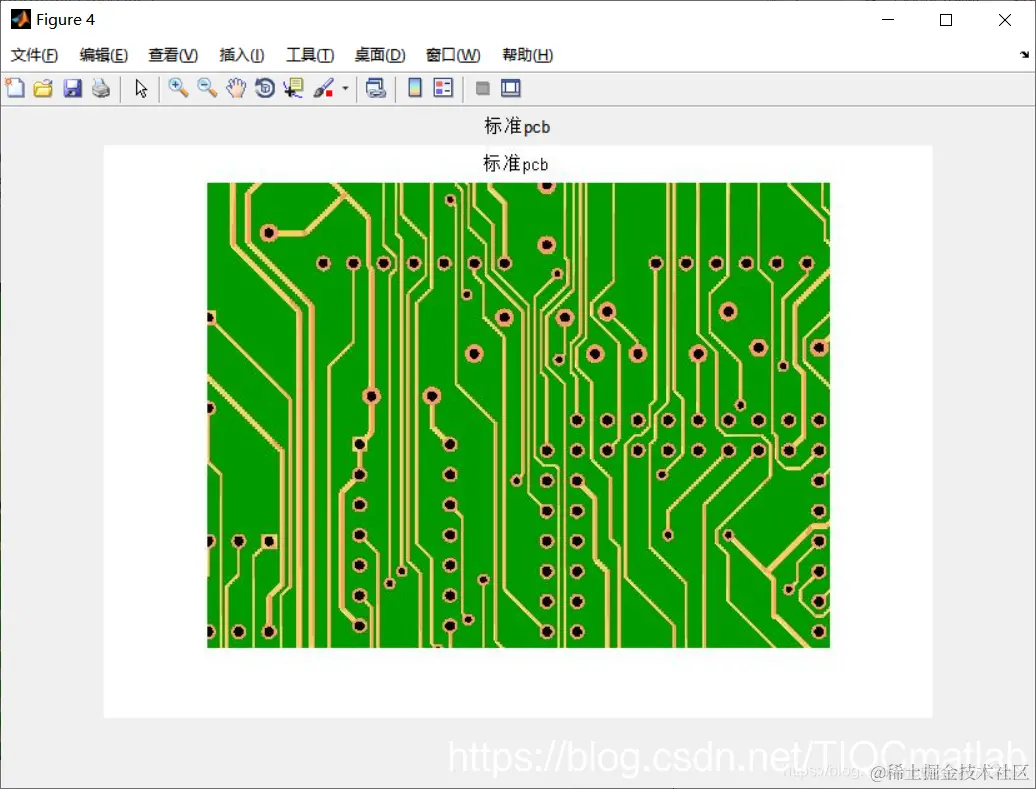
Task: Save the figure with the Save icon
Action: tap(72, 88)
